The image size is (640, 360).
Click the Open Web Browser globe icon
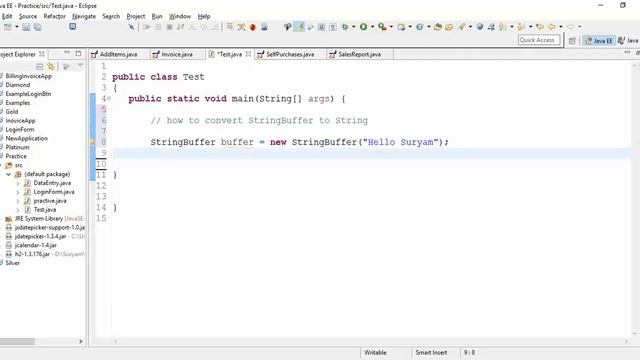point(480,27)
